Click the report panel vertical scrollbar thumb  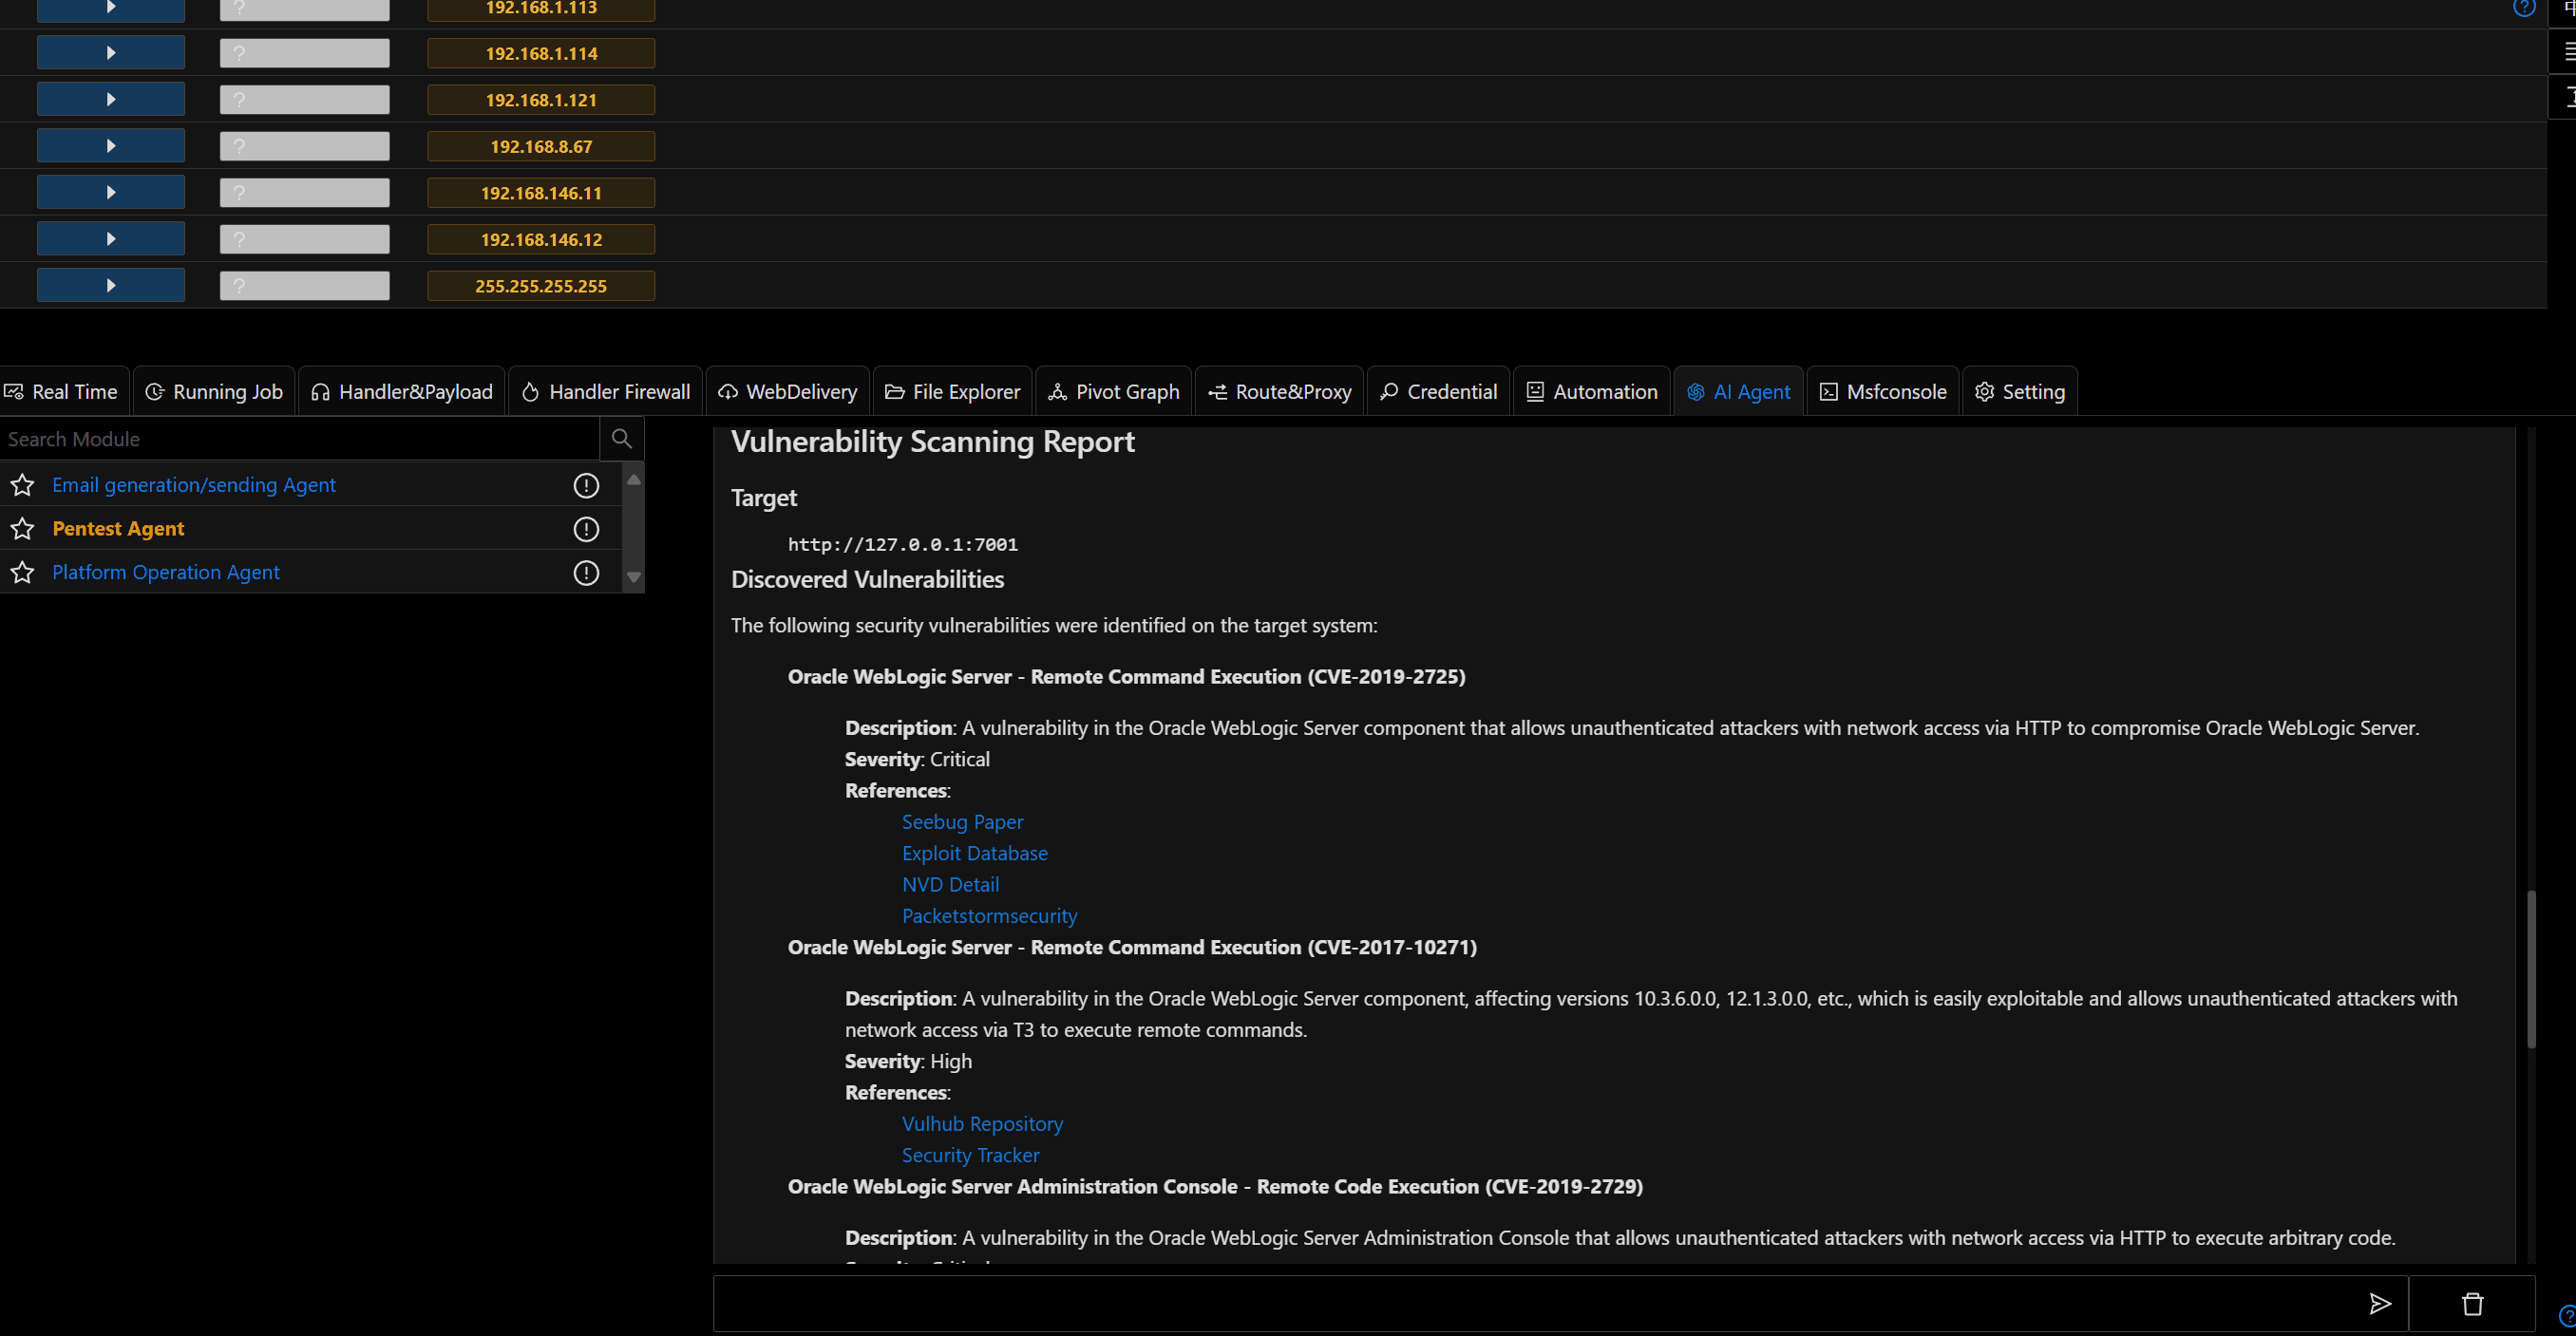coord(2531,968)
